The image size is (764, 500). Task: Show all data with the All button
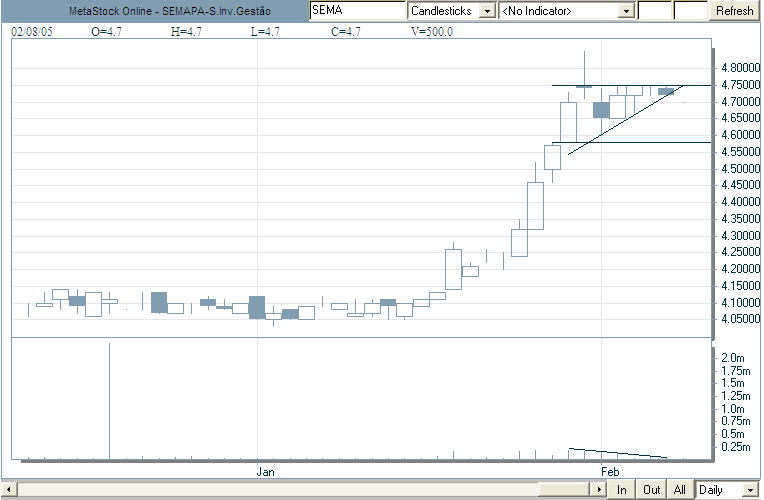(680, 489)
